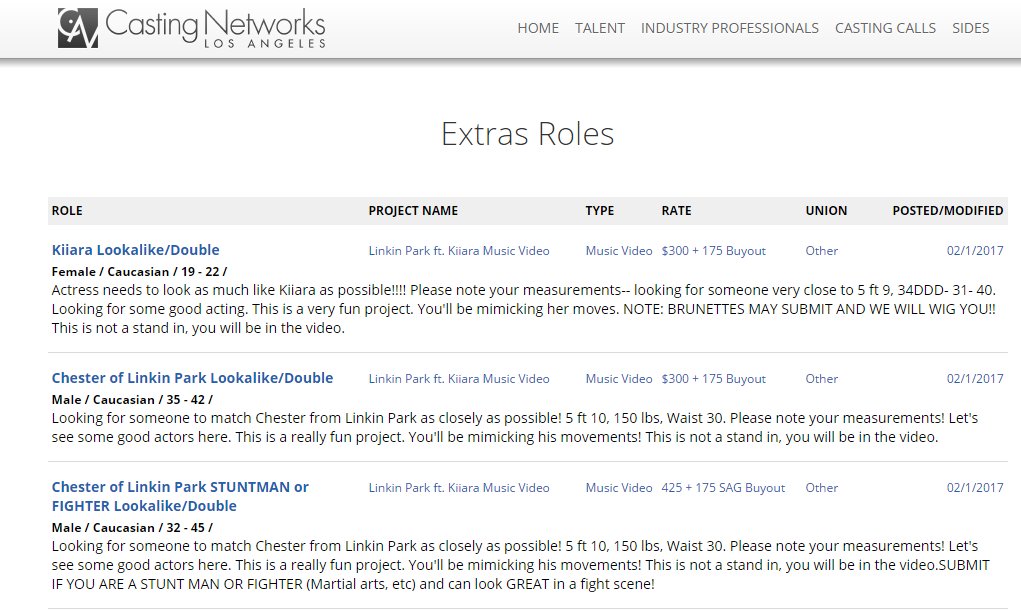Click 02/1/2017 date in Chester Lookalike/Double row

(975, 379)
